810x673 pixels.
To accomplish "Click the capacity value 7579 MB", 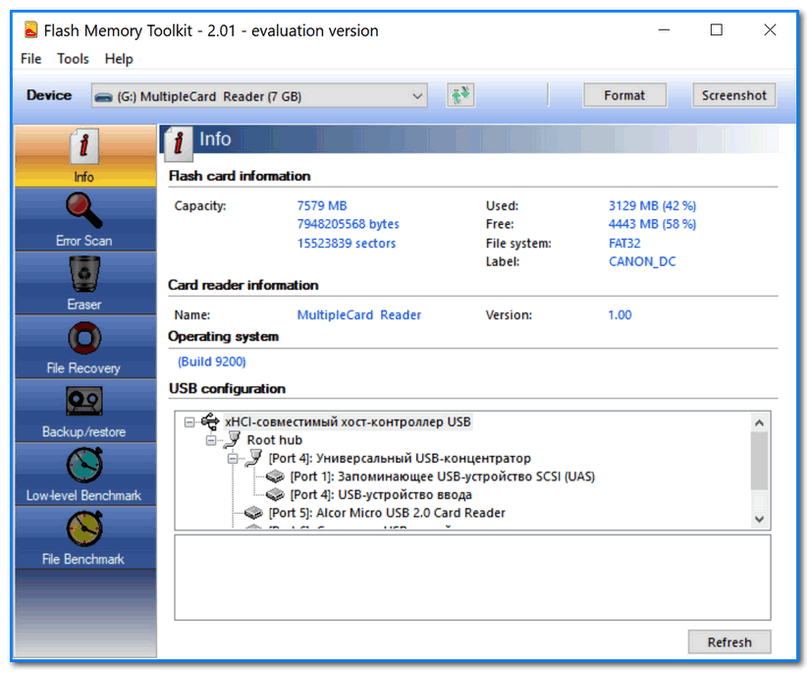I will coord(322,206).
